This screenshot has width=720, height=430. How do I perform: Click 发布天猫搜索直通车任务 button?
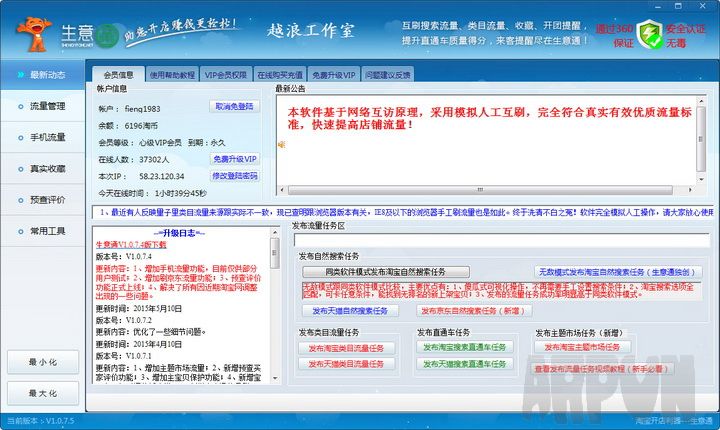click(x=465, y=364)
